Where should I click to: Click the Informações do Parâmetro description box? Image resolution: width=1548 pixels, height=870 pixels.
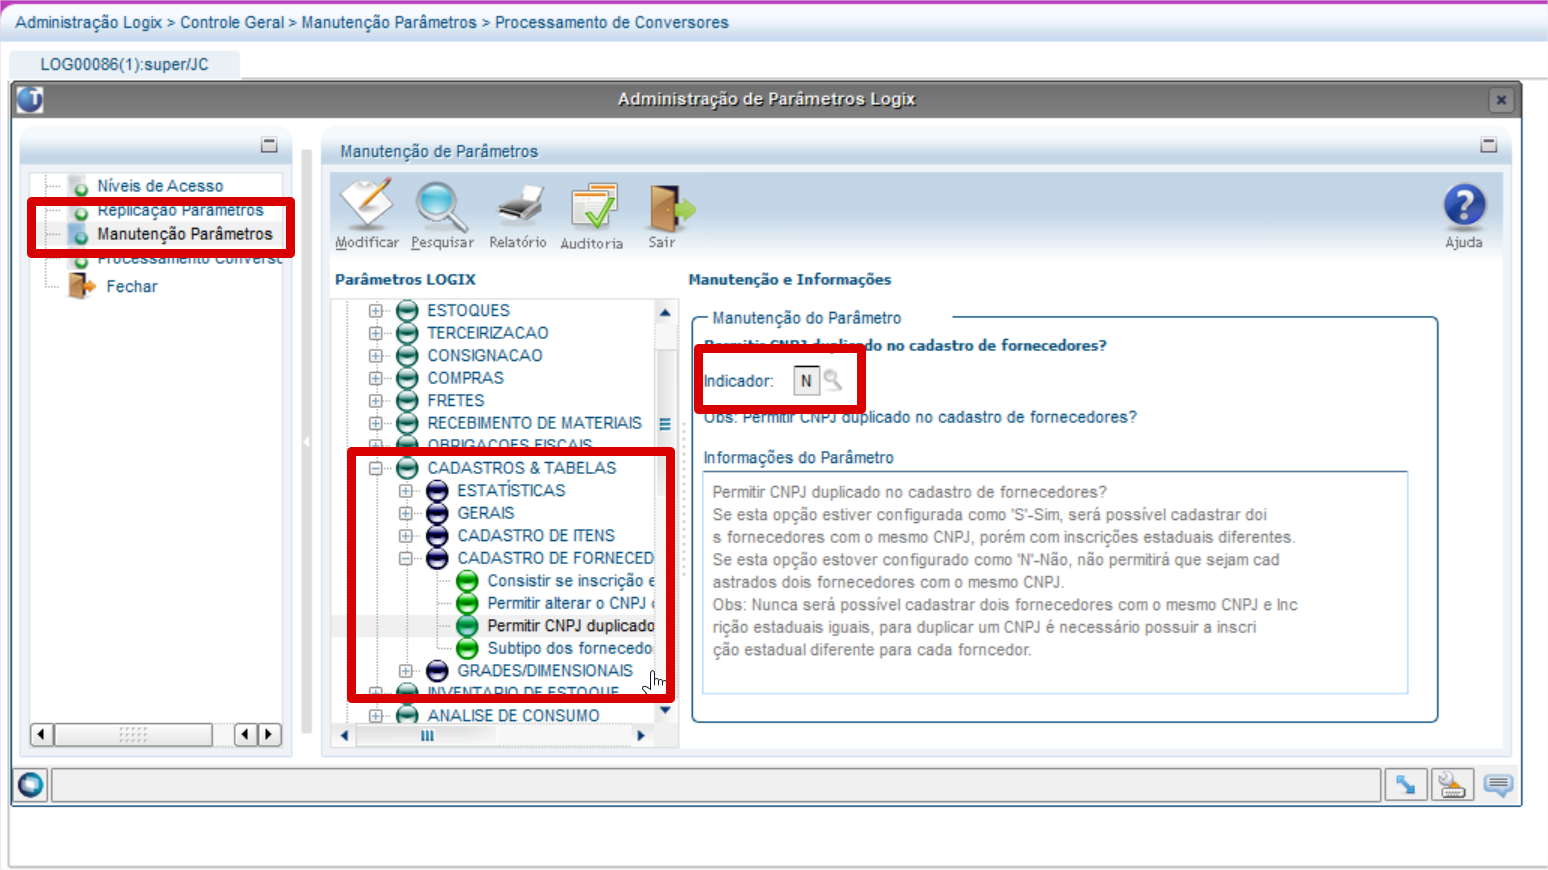(x=1055, y=582)
